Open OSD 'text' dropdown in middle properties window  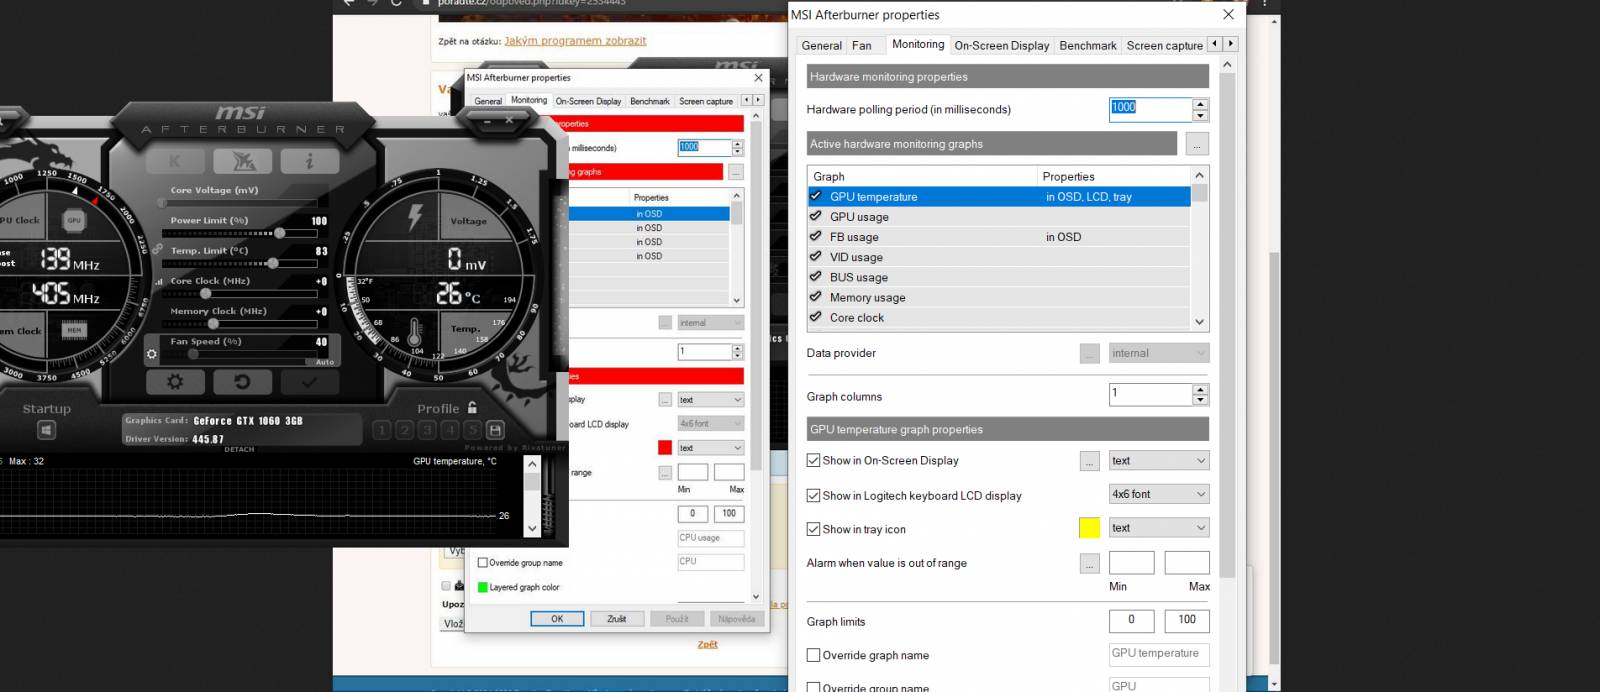(711, 400)
